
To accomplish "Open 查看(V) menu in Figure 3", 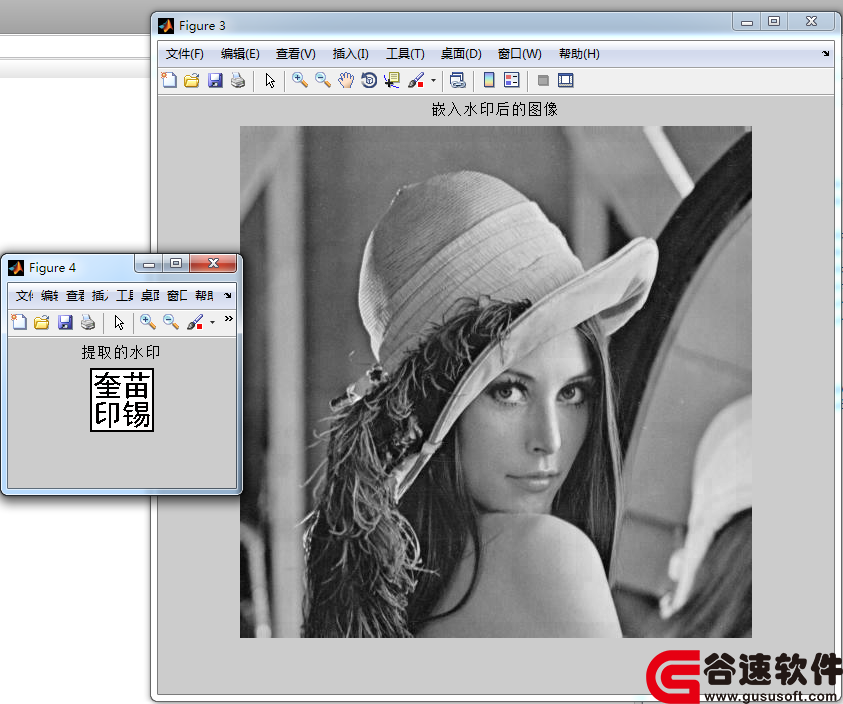I will 296,54.
